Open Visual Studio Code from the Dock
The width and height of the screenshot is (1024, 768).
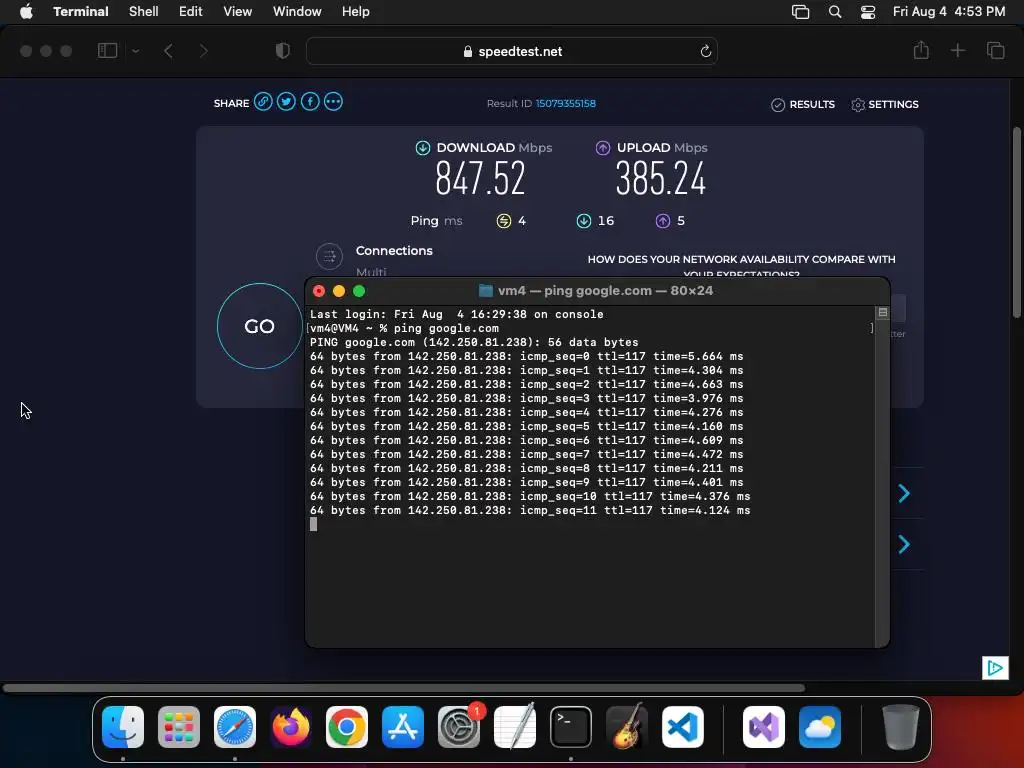click(x=683, y=727)
